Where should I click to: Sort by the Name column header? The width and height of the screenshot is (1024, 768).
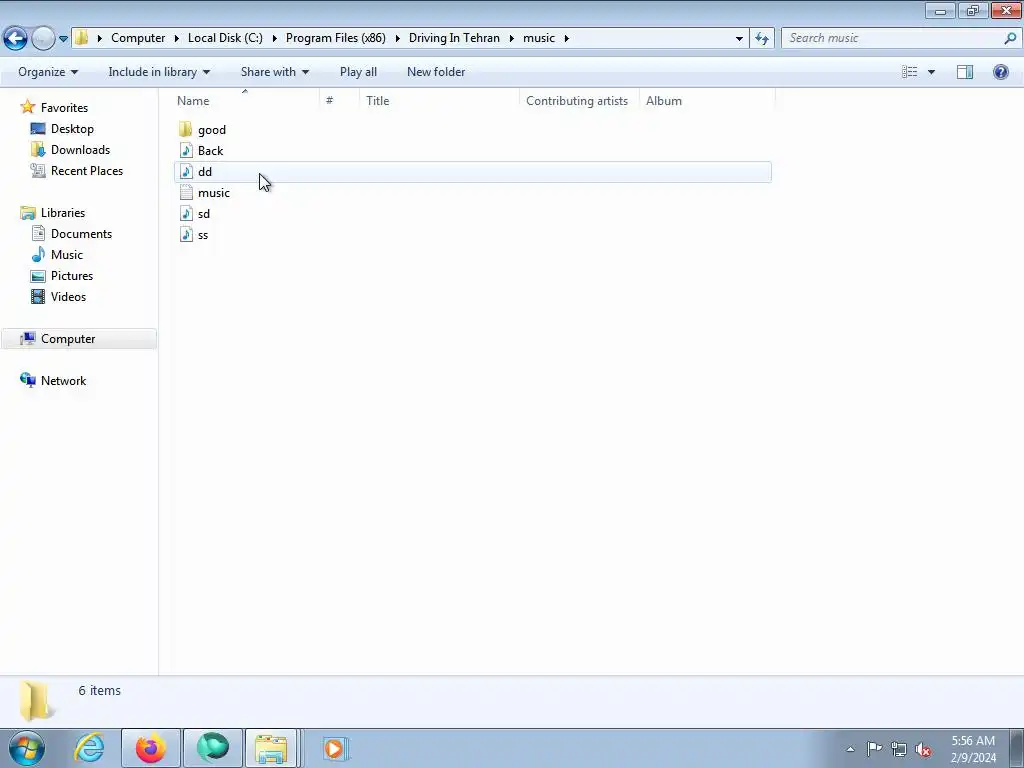tap(248, 101)
